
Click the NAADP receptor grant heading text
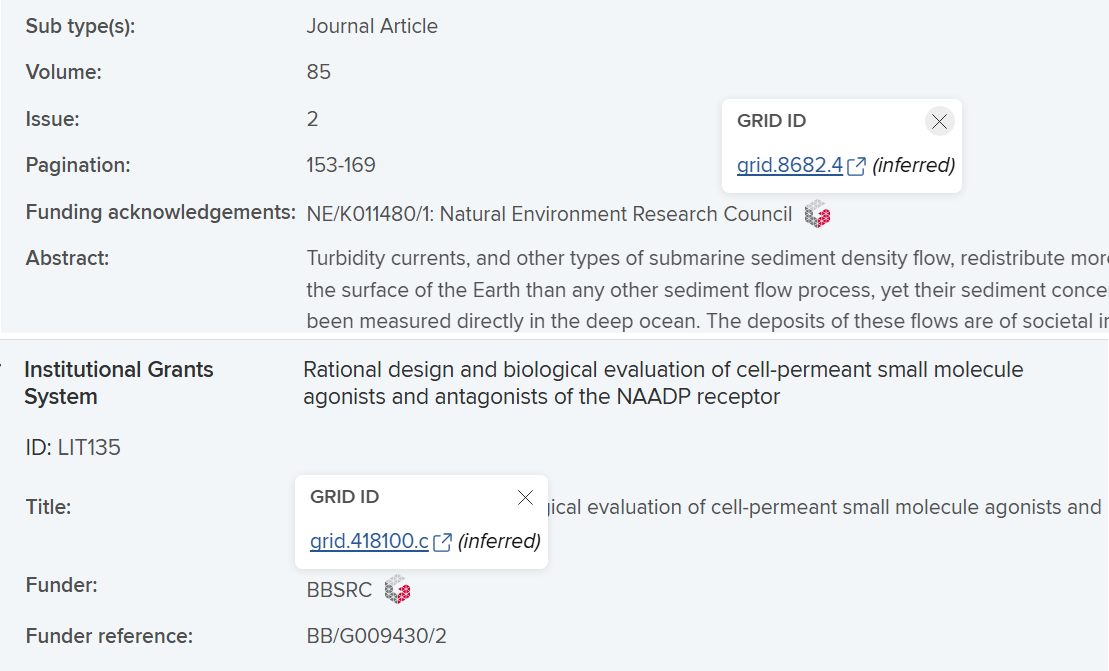click(662, 383)
